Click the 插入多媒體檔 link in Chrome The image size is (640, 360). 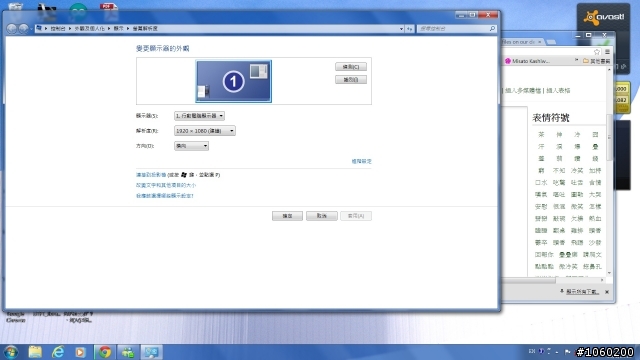point(523,91)
